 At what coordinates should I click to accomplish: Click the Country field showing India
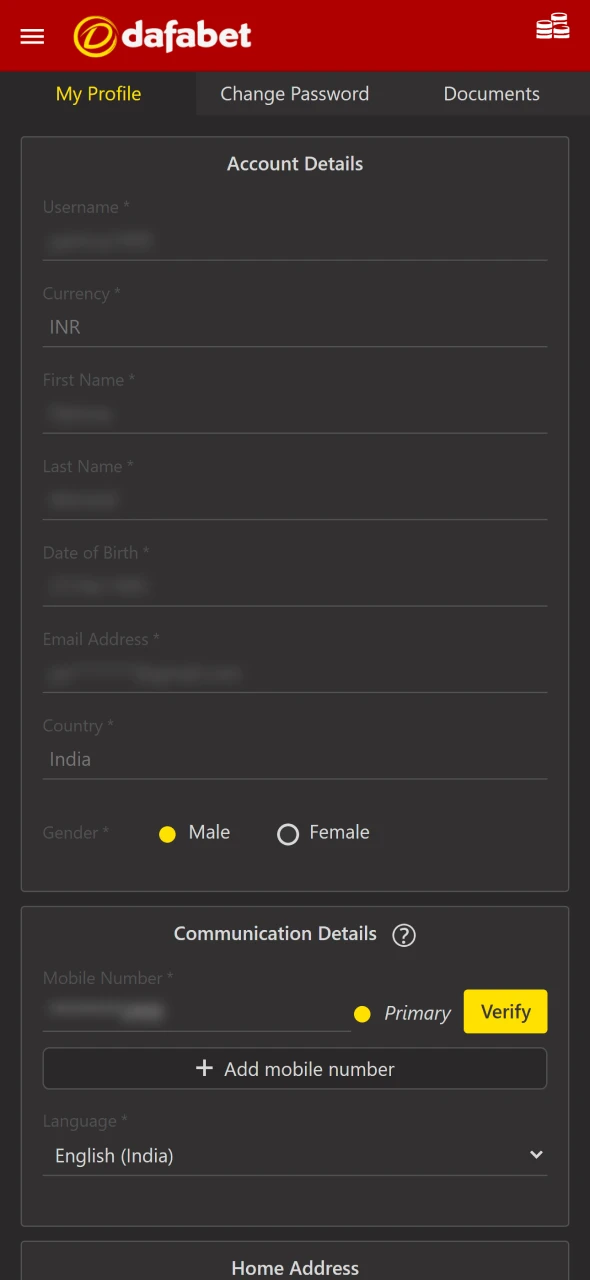coord(295,759)
